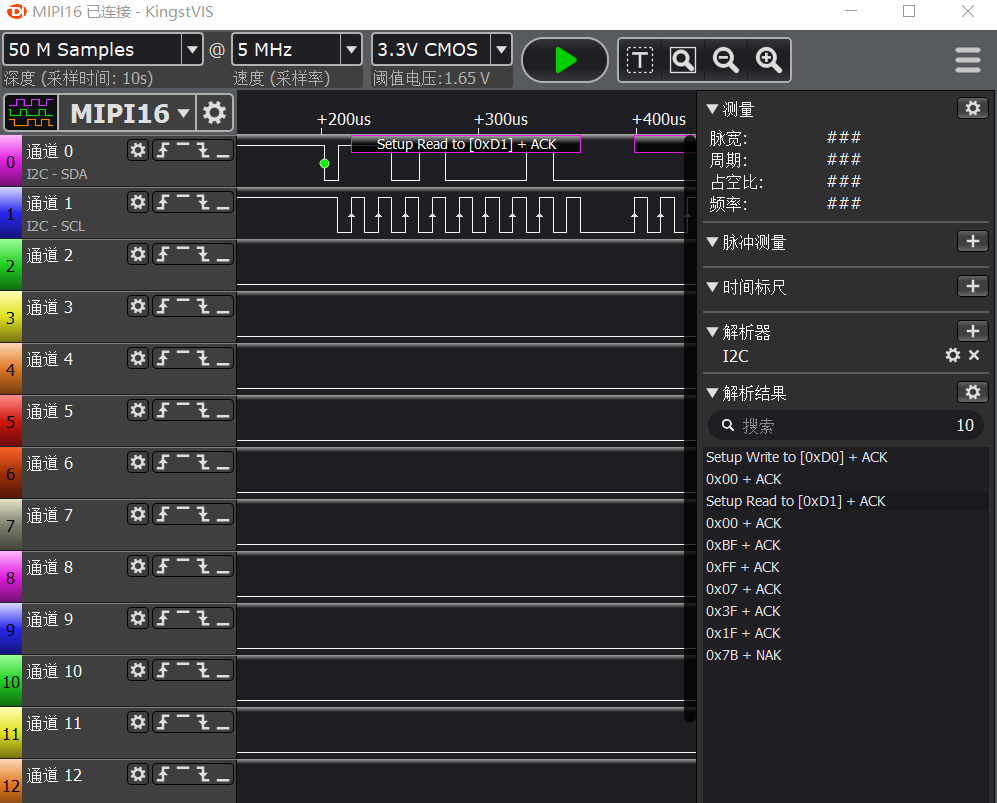Start capture with the green play button
The image size is (997, 803).
[565, 60]
